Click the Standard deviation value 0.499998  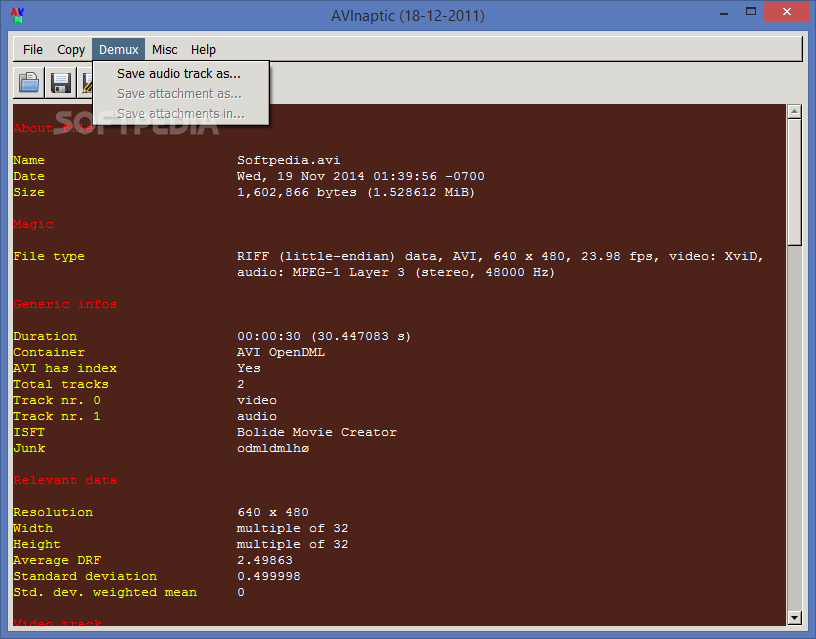coord(269,577)
